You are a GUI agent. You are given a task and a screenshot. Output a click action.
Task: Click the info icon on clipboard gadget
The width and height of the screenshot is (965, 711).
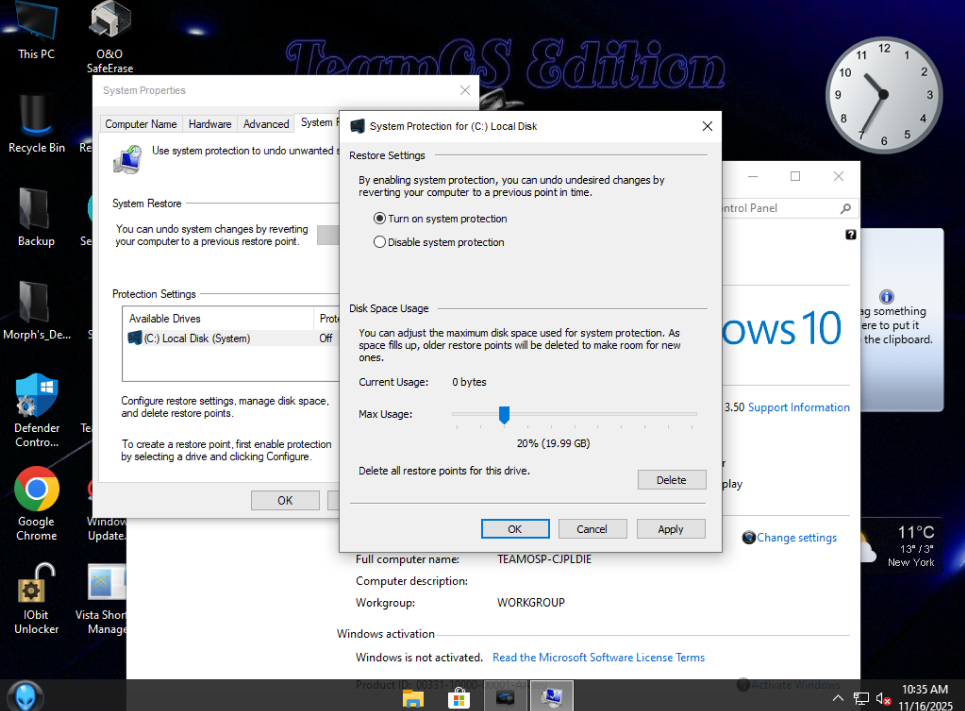pos(886,297)
